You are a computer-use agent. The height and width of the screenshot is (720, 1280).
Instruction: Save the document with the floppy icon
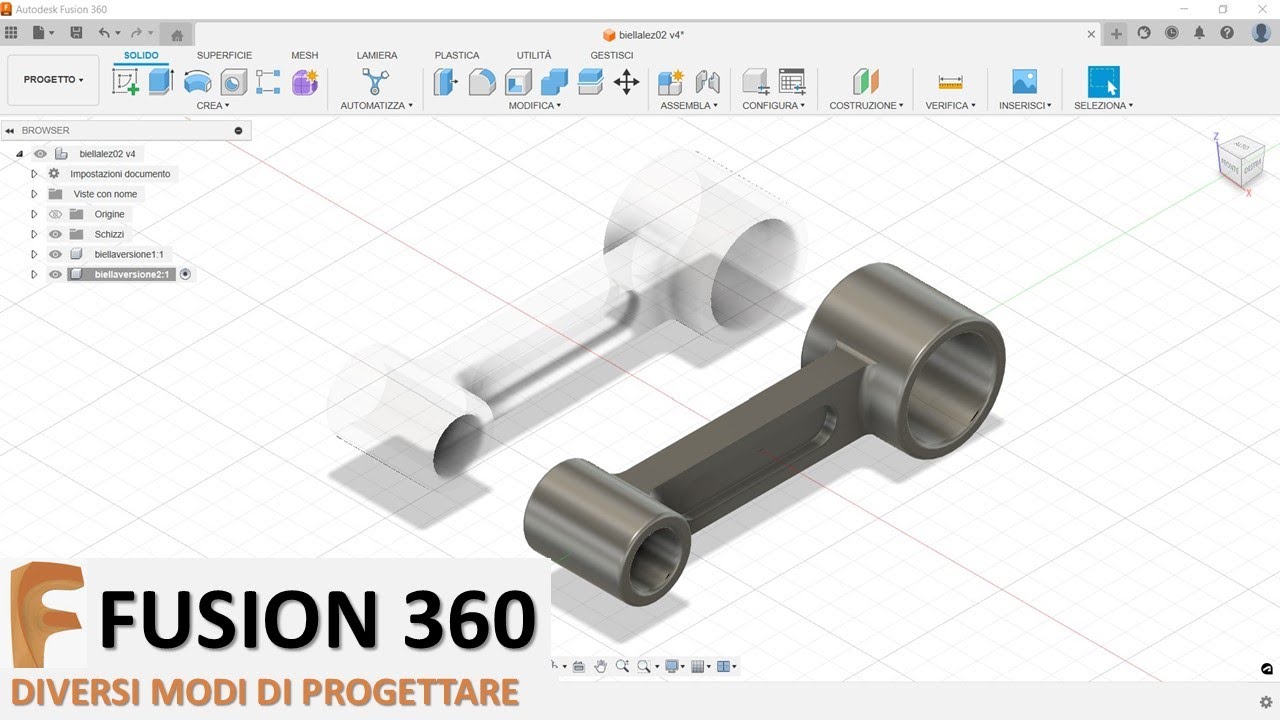pos(76,33)
